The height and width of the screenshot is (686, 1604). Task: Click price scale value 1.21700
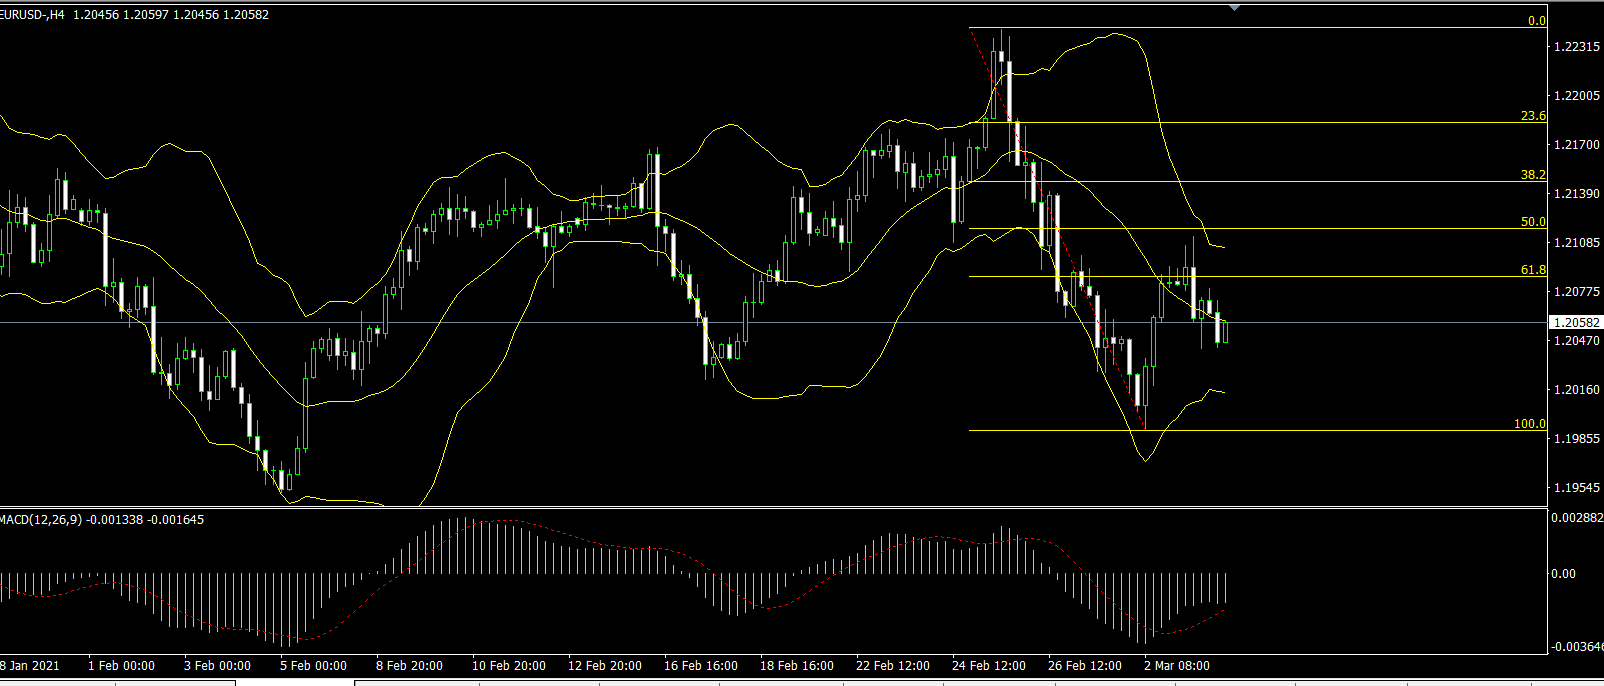pos(1578,145)
